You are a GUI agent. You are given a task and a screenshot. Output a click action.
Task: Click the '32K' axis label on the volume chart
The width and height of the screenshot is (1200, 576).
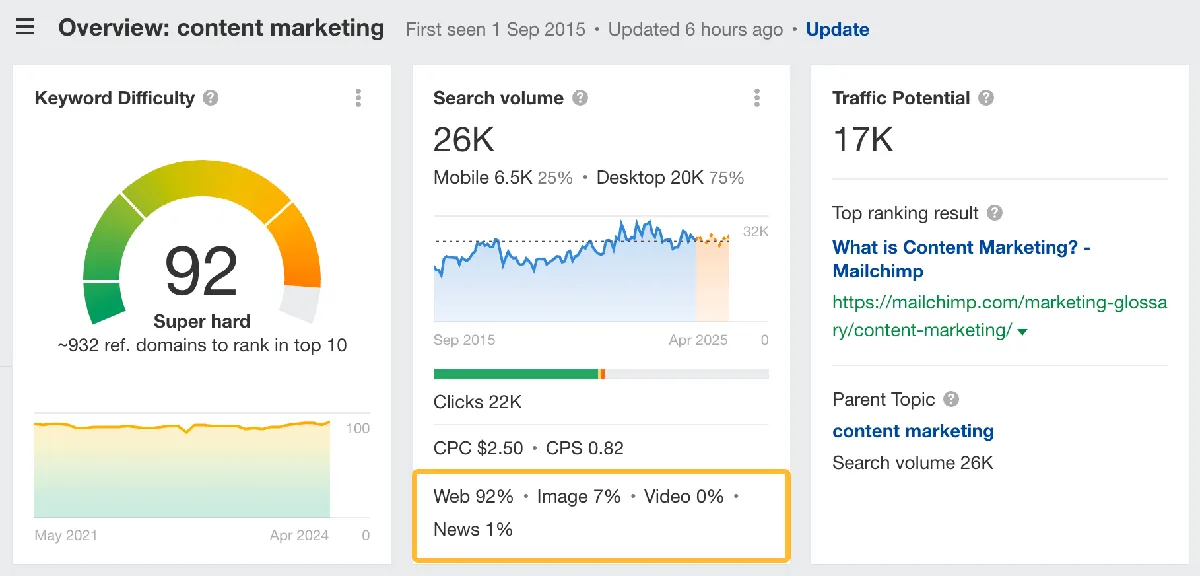click(757, 231)
